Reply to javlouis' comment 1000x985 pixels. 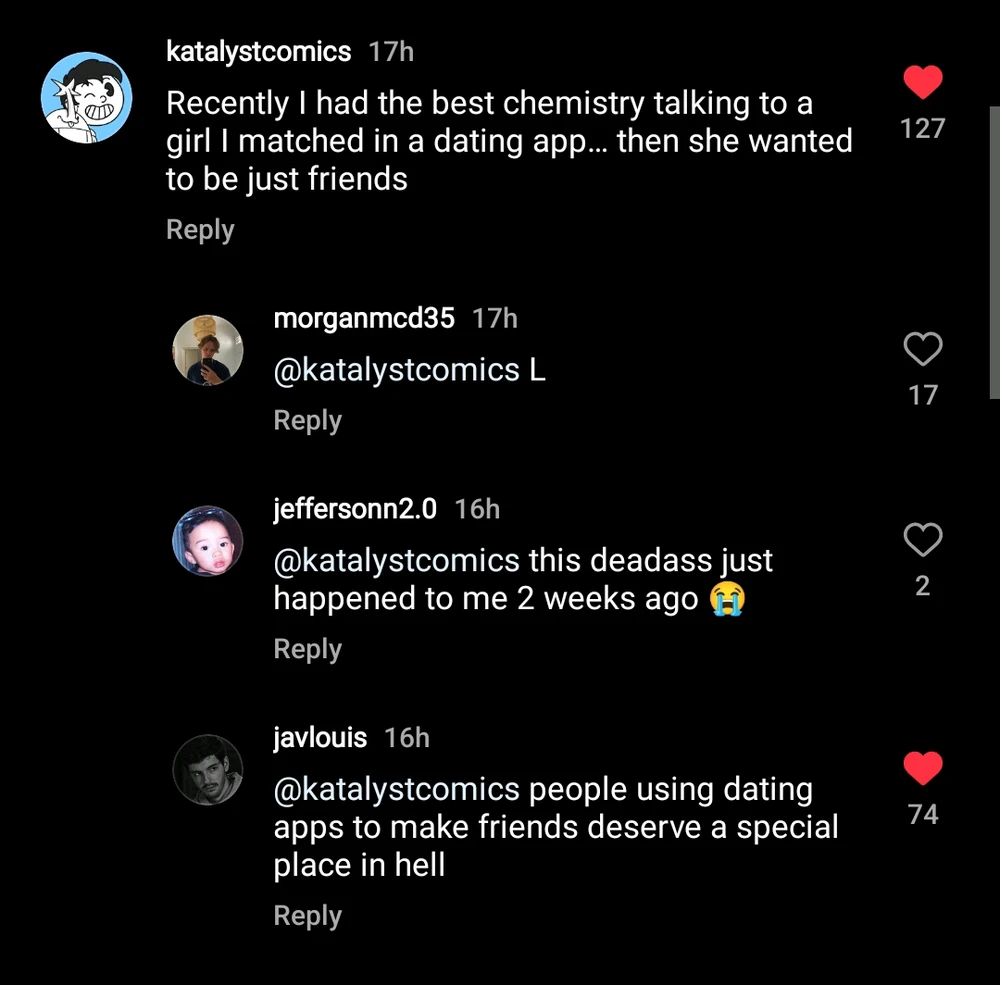tap(308, 916)
